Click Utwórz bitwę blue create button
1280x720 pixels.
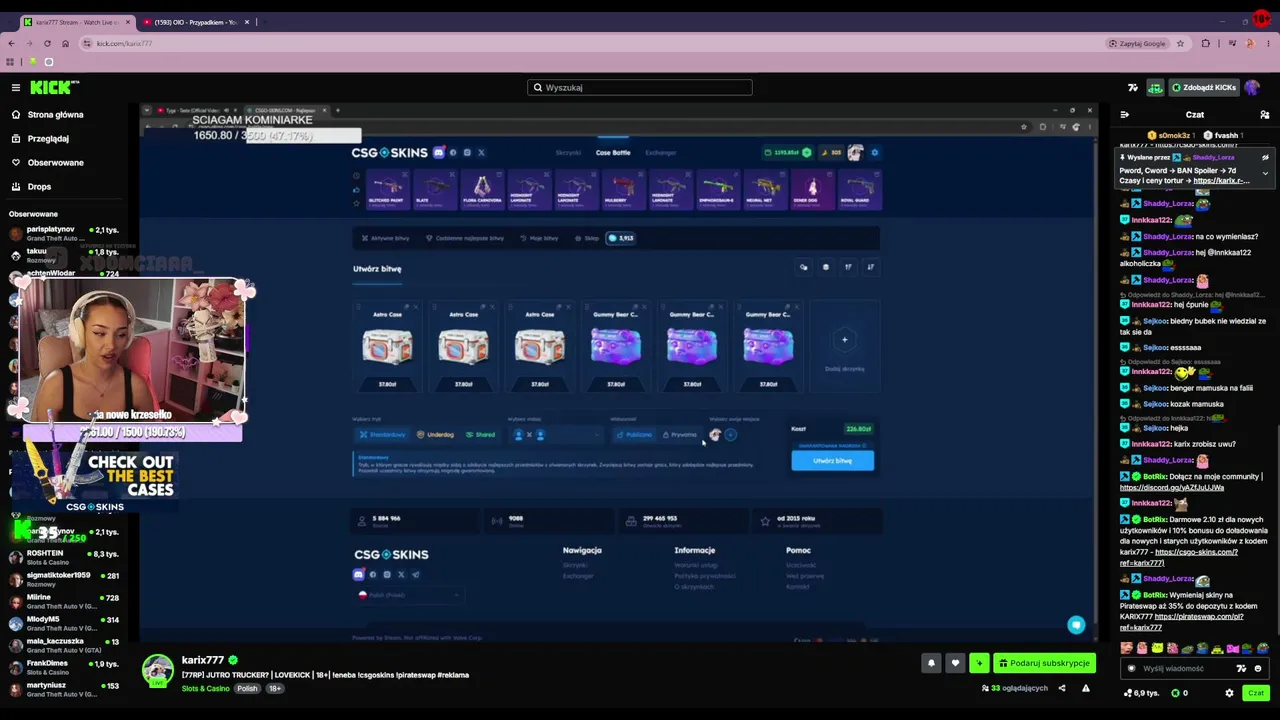pyautogui.click(x=832, y=461)
